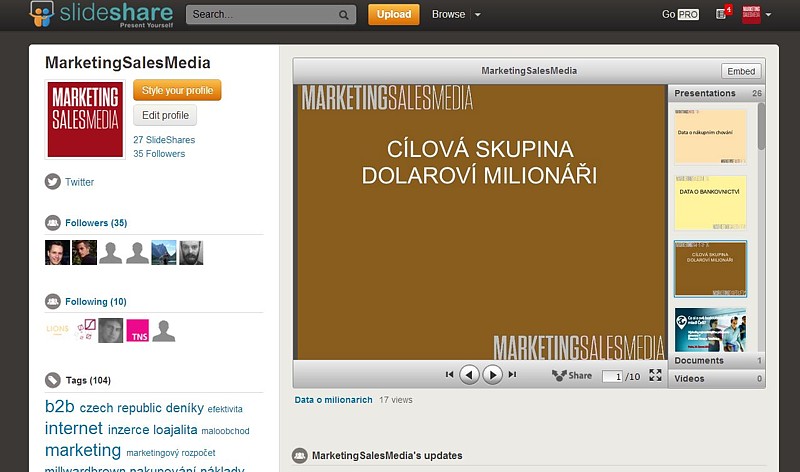Click the Go PRO link
The image size is (800, 472).
coord(680,14)
